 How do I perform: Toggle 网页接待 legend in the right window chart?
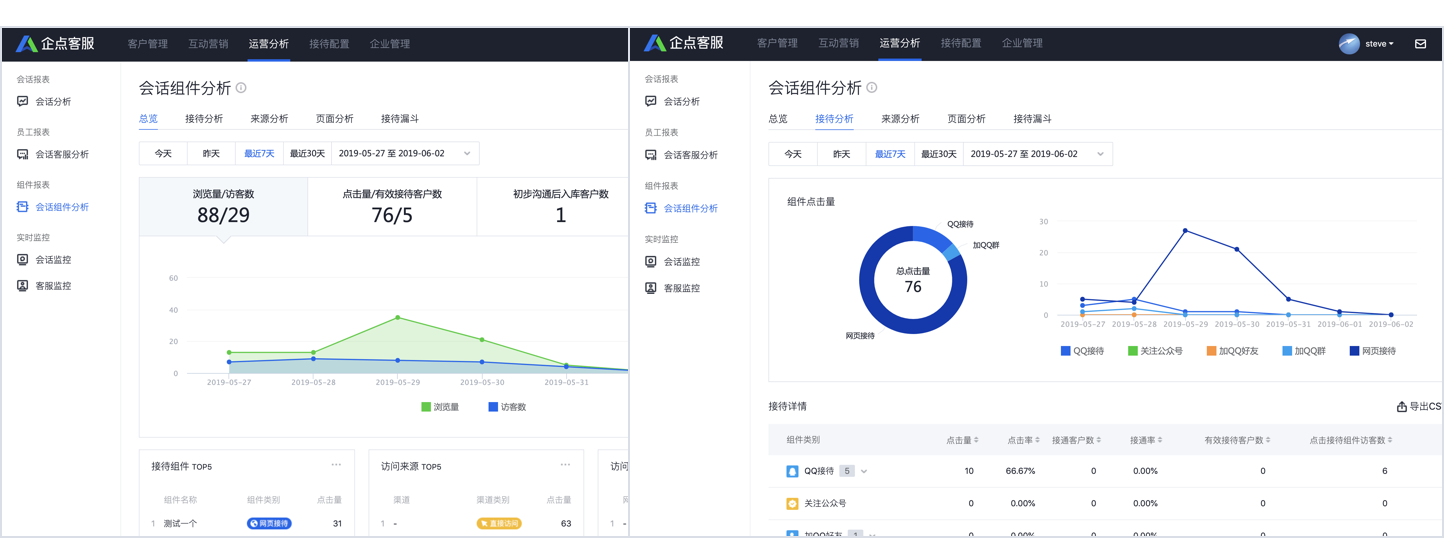[1372, 351]
